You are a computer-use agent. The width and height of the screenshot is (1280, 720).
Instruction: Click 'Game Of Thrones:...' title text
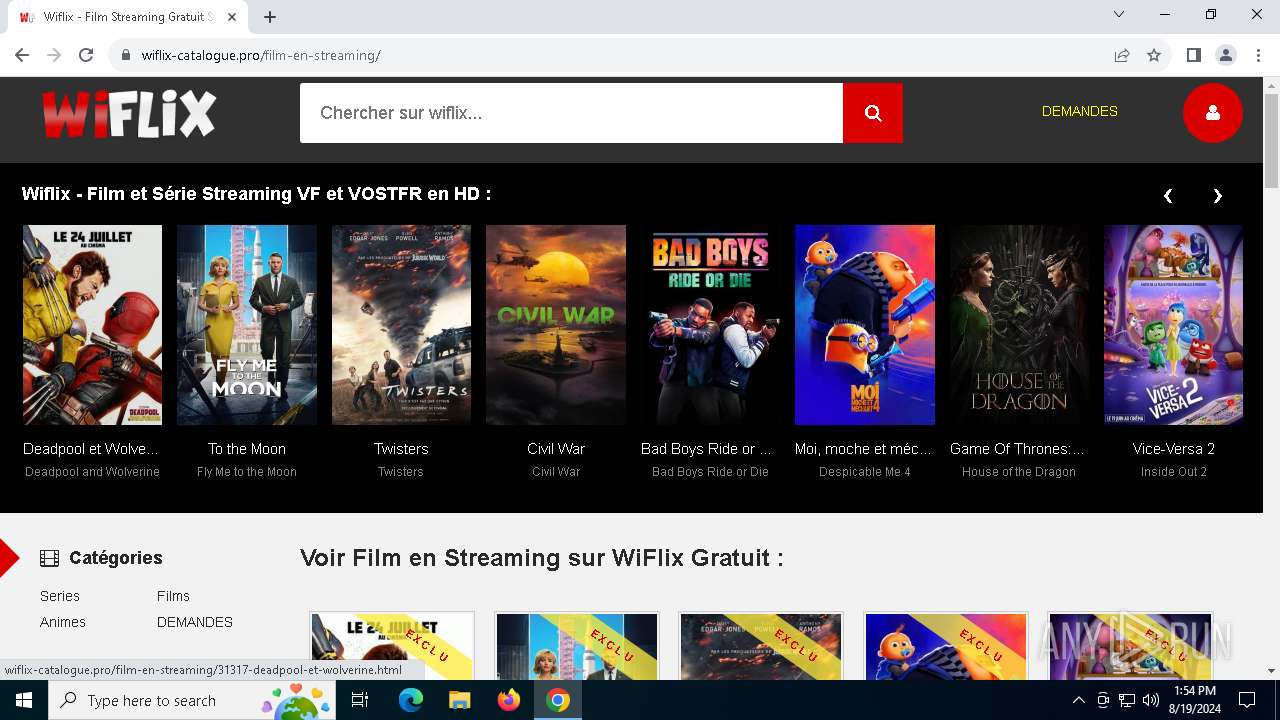point(1017,449)
